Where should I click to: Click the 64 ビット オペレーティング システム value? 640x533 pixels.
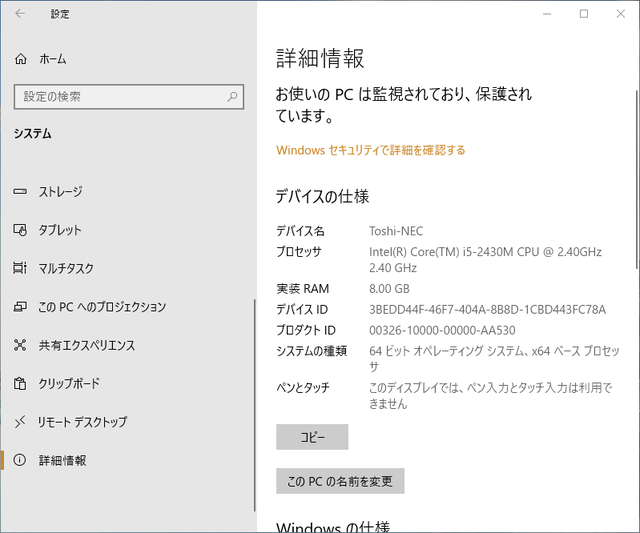(494, 358)
